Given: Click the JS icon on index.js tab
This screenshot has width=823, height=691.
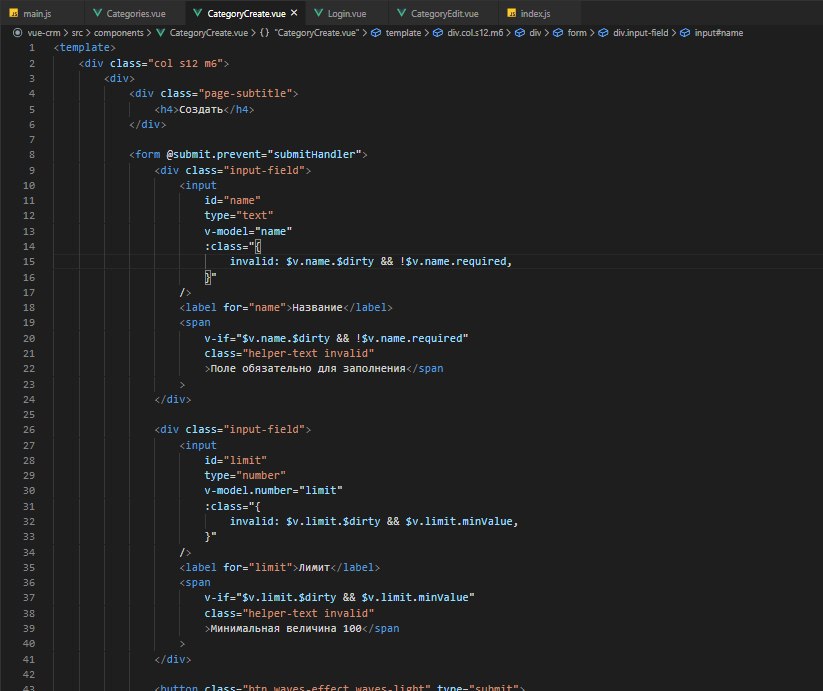Looking at the screenshot, I should tap(511, 13).
